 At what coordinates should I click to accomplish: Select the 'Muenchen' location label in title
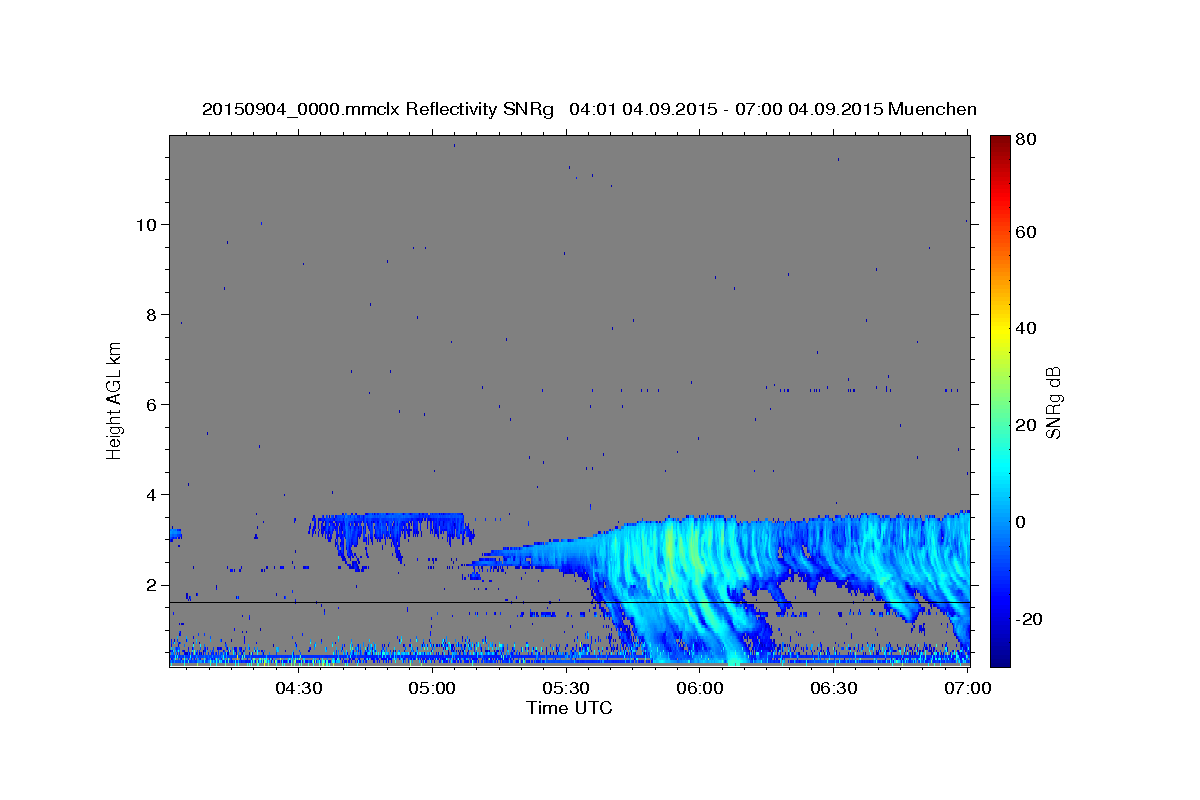click(932, 109)
